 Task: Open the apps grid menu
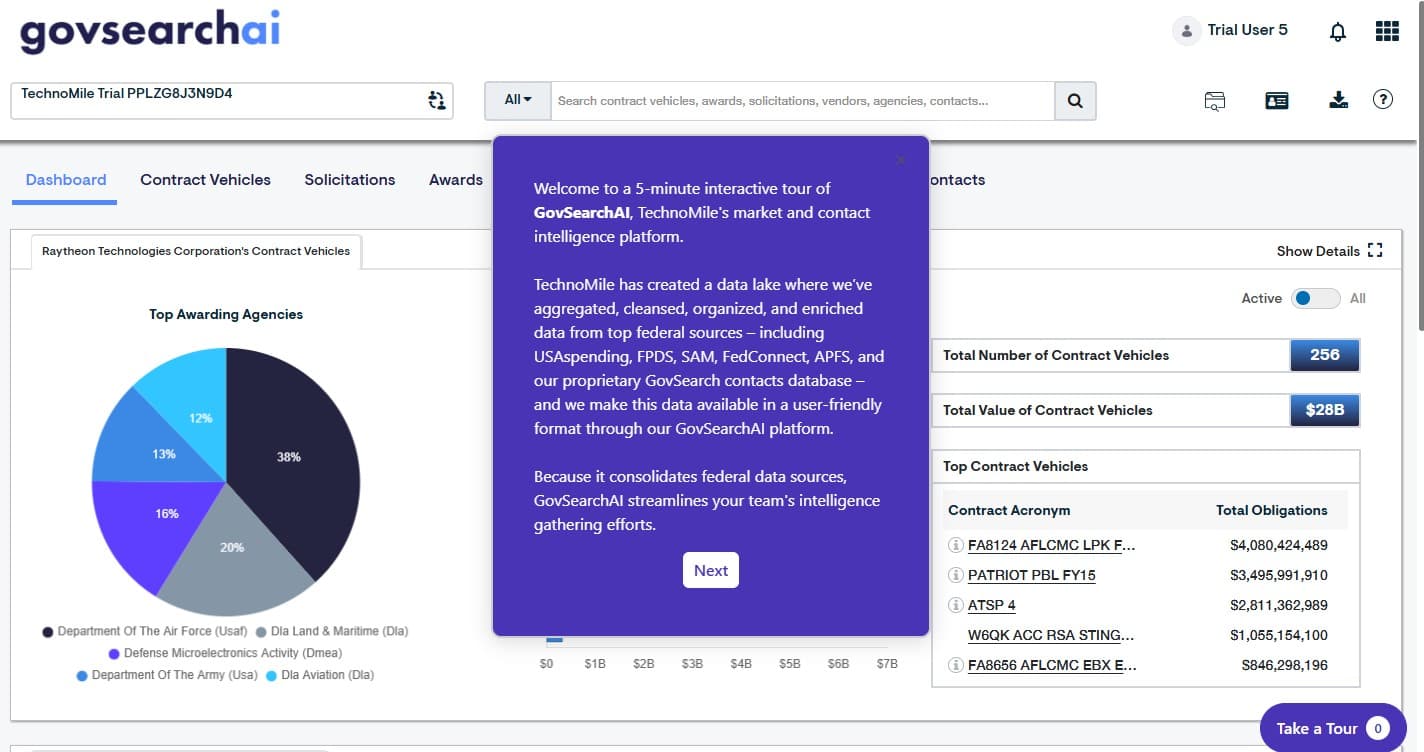pos(1387,31)
